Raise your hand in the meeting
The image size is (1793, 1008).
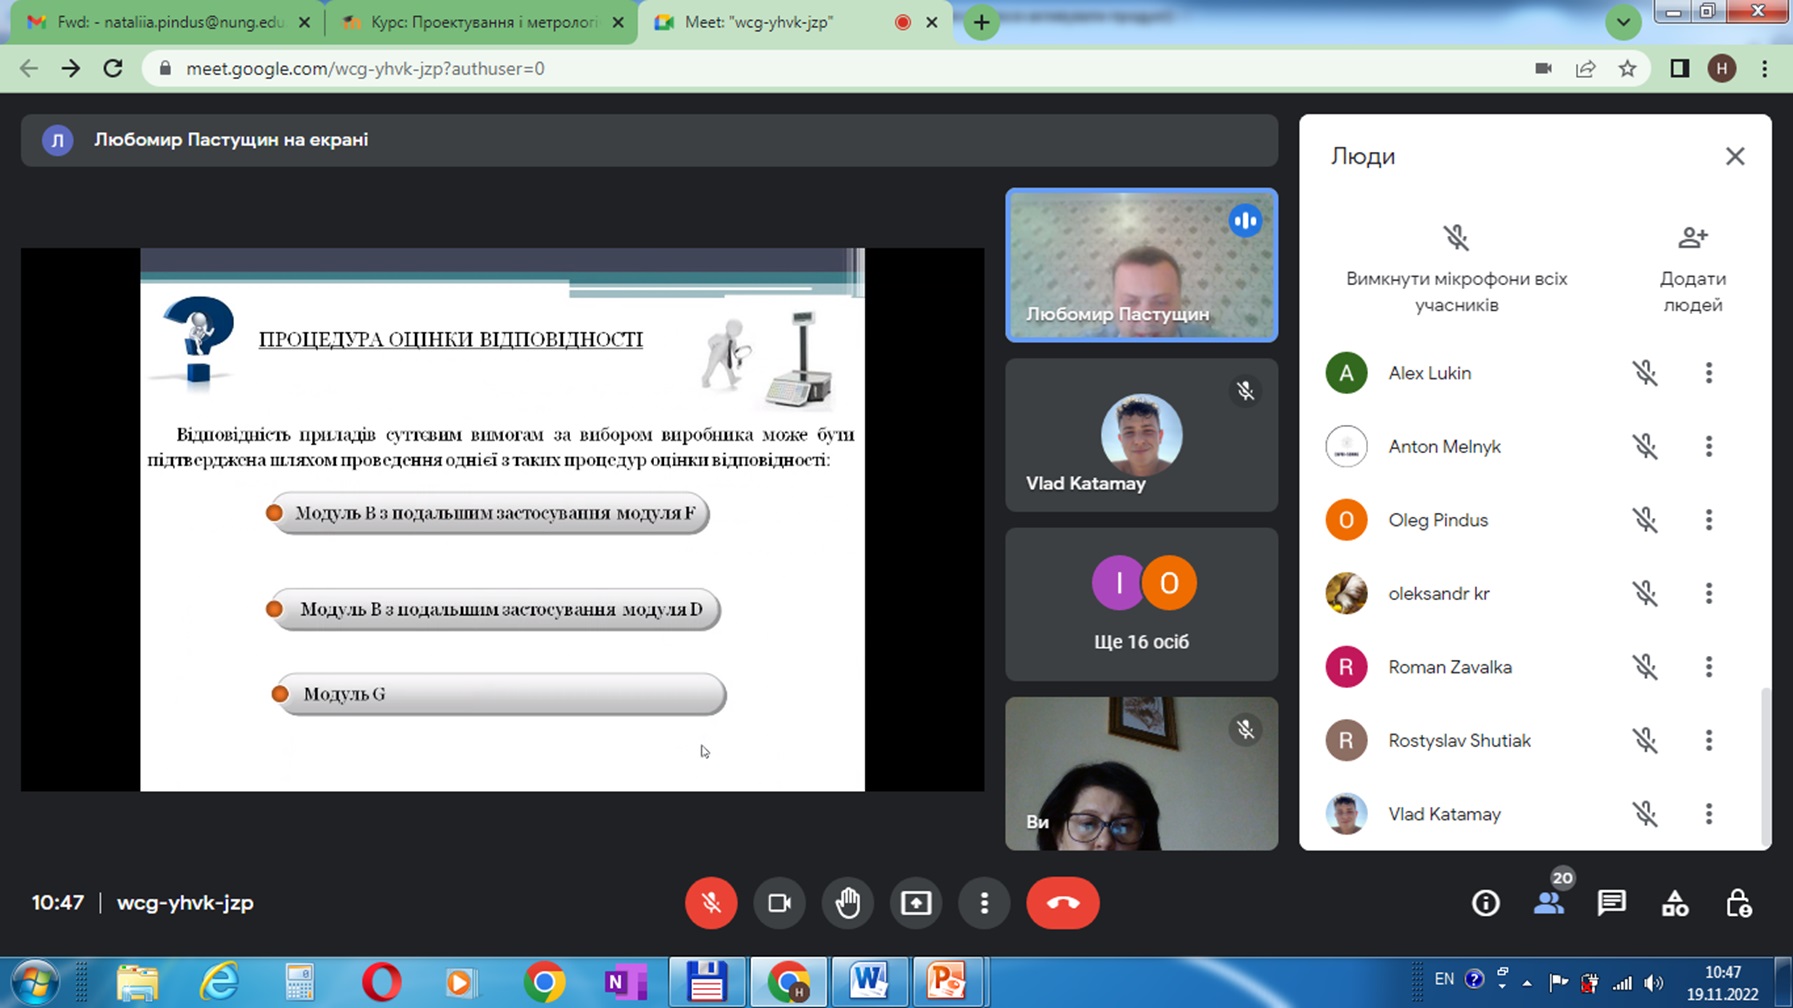(848, 903)
